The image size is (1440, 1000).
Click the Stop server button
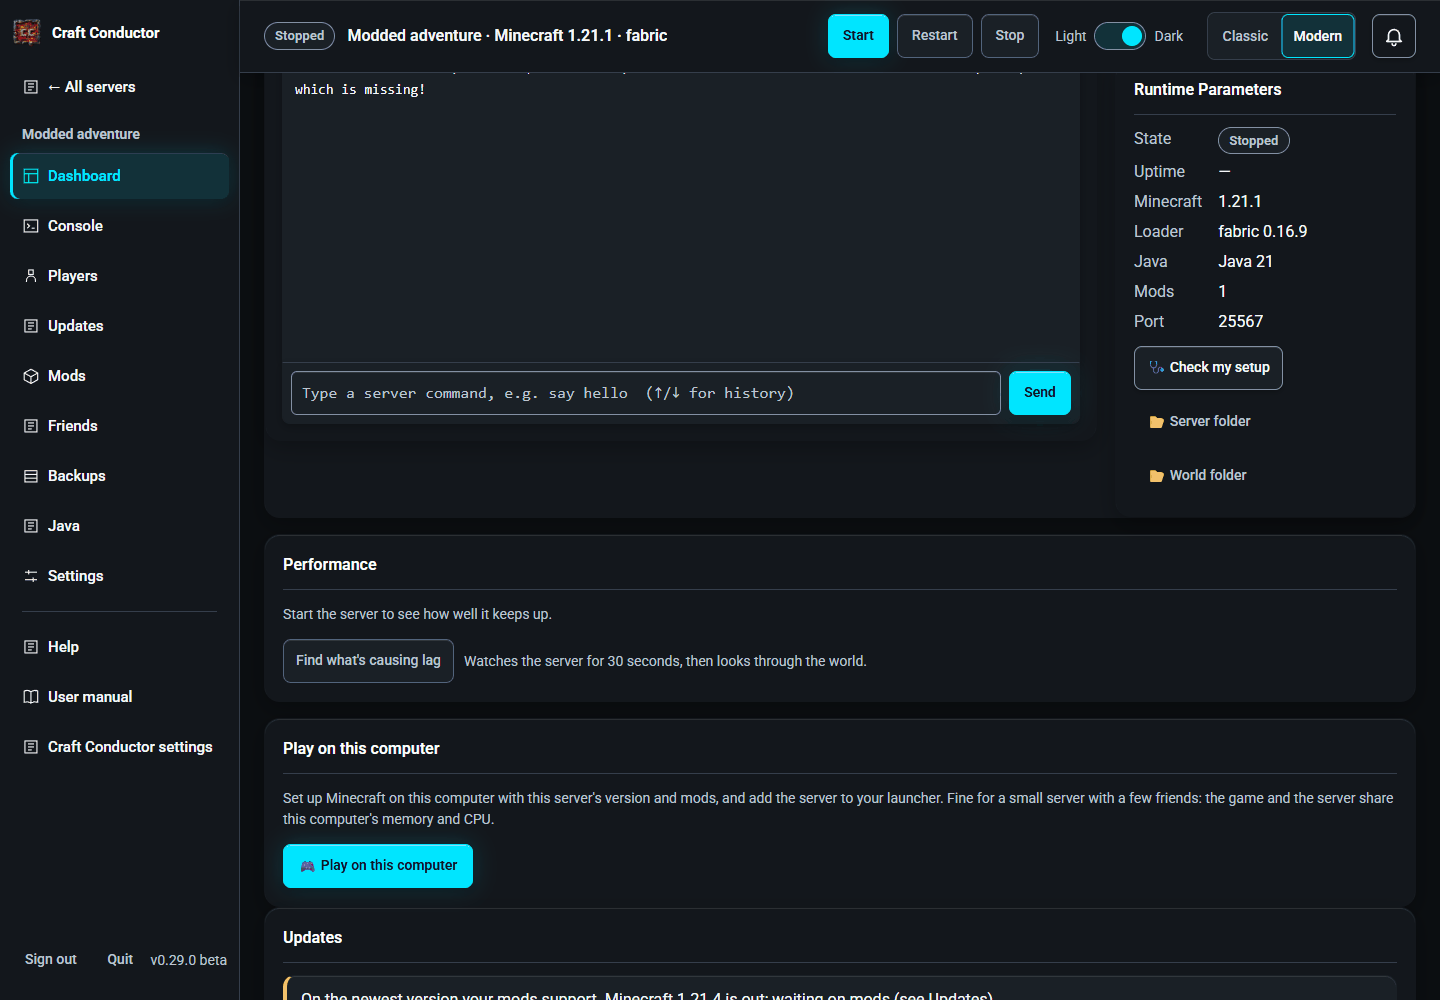tap(1010, 36)
